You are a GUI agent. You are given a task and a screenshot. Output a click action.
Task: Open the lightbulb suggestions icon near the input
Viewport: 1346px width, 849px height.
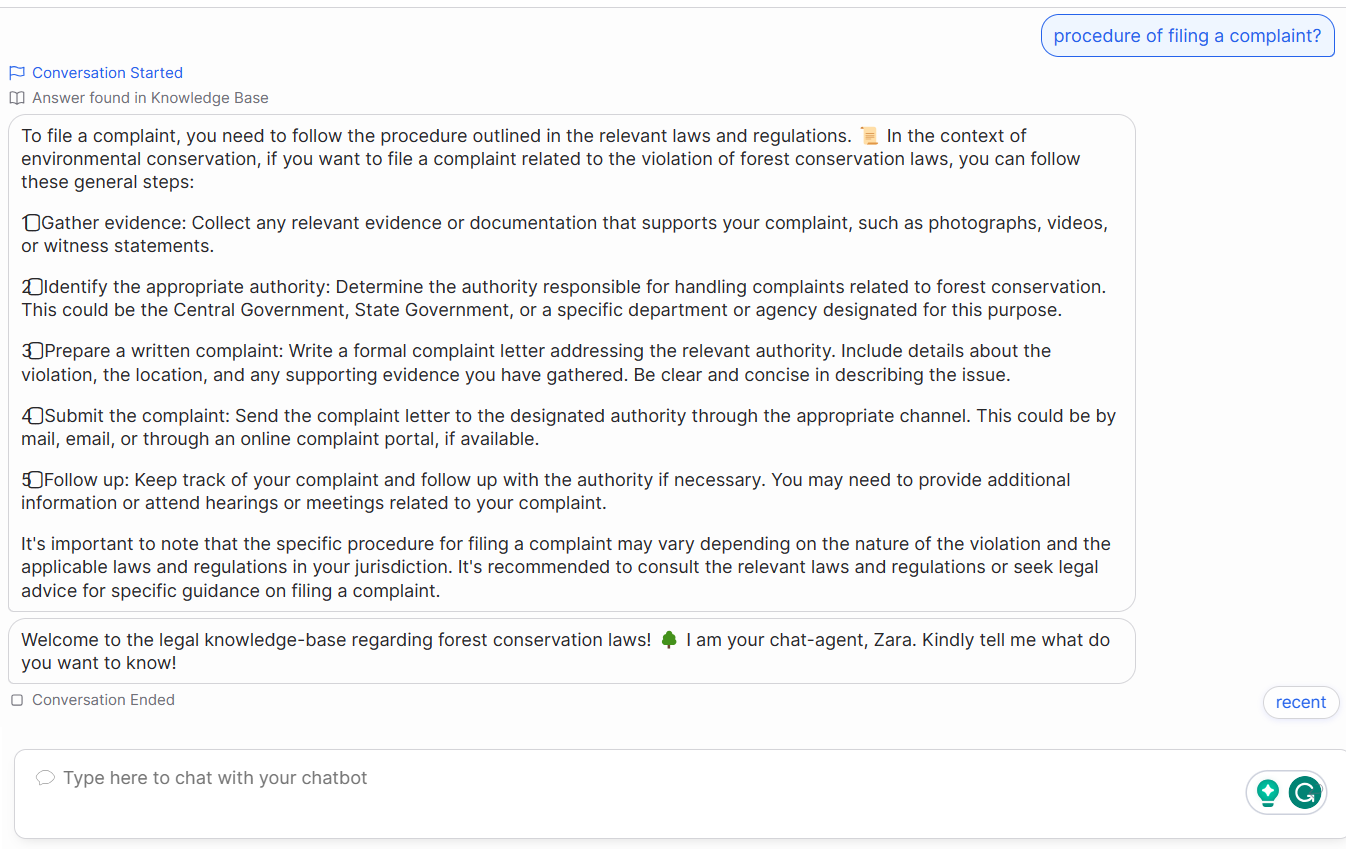[x=1268, y=792]
